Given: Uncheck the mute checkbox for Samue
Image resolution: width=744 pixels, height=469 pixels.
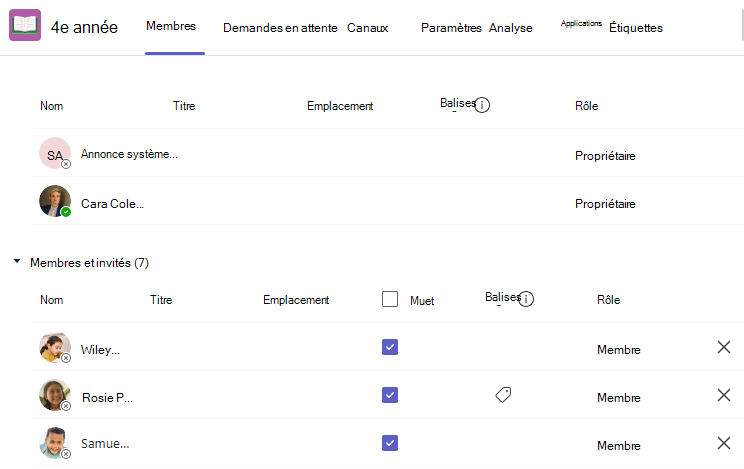Looking at the screenshot, I should tap(390, 443).
